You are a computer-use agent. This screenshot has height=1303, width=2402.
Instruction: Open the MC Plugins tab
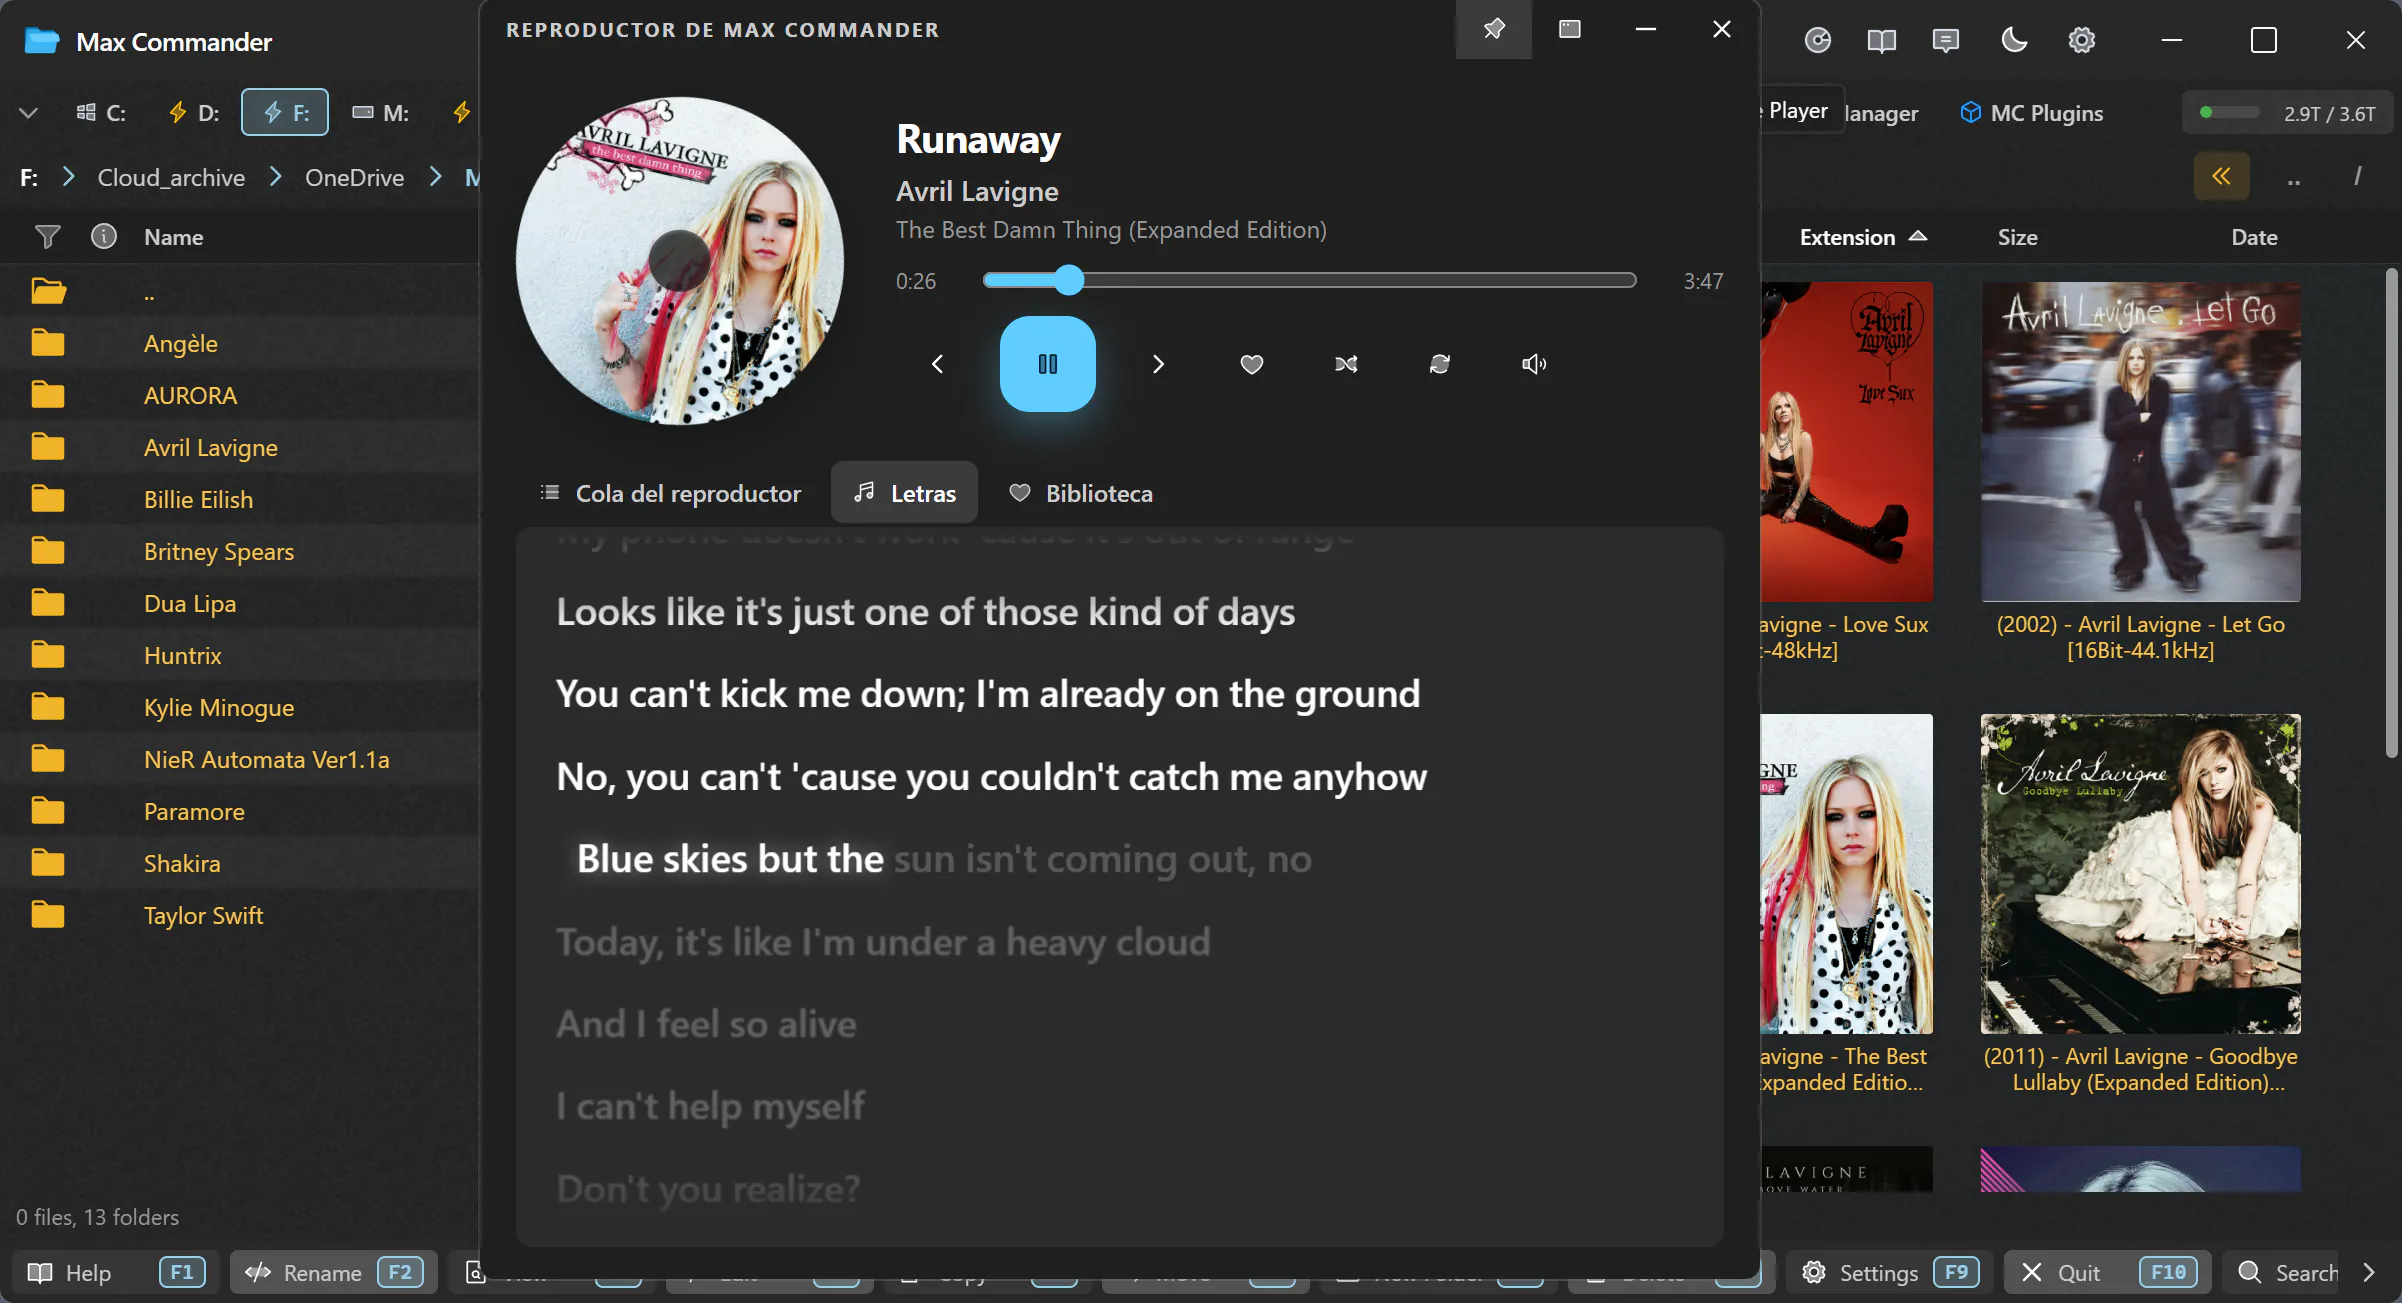coord(2032,113)
